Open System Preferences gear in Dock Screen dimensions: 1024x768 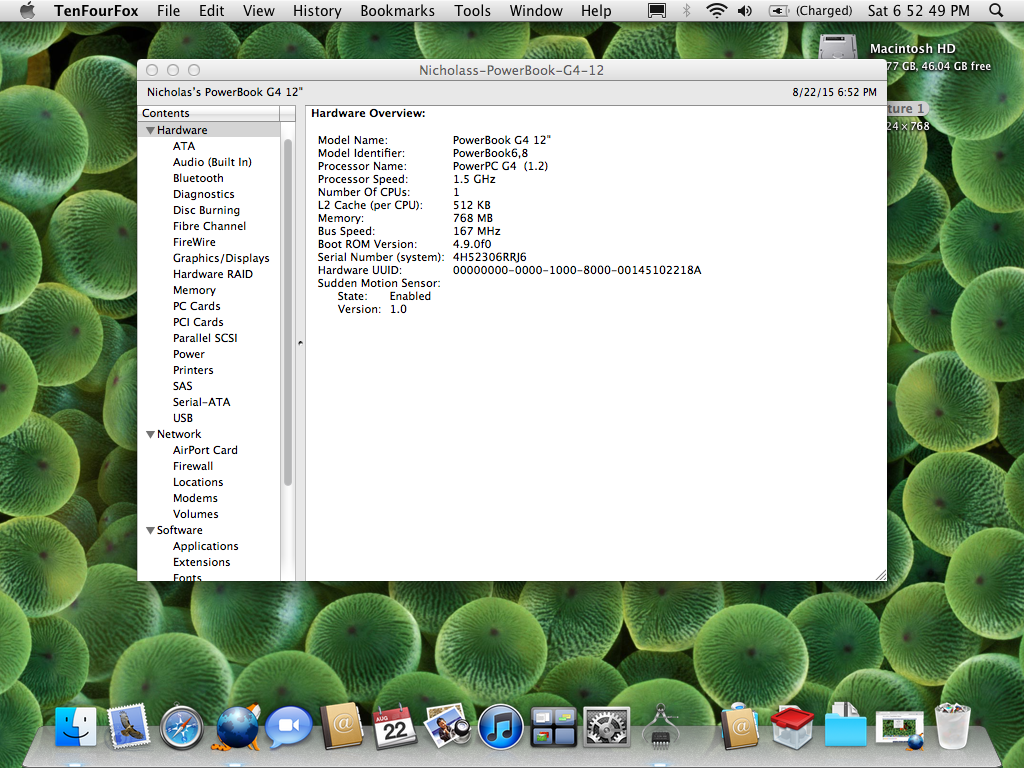[606, 727]
